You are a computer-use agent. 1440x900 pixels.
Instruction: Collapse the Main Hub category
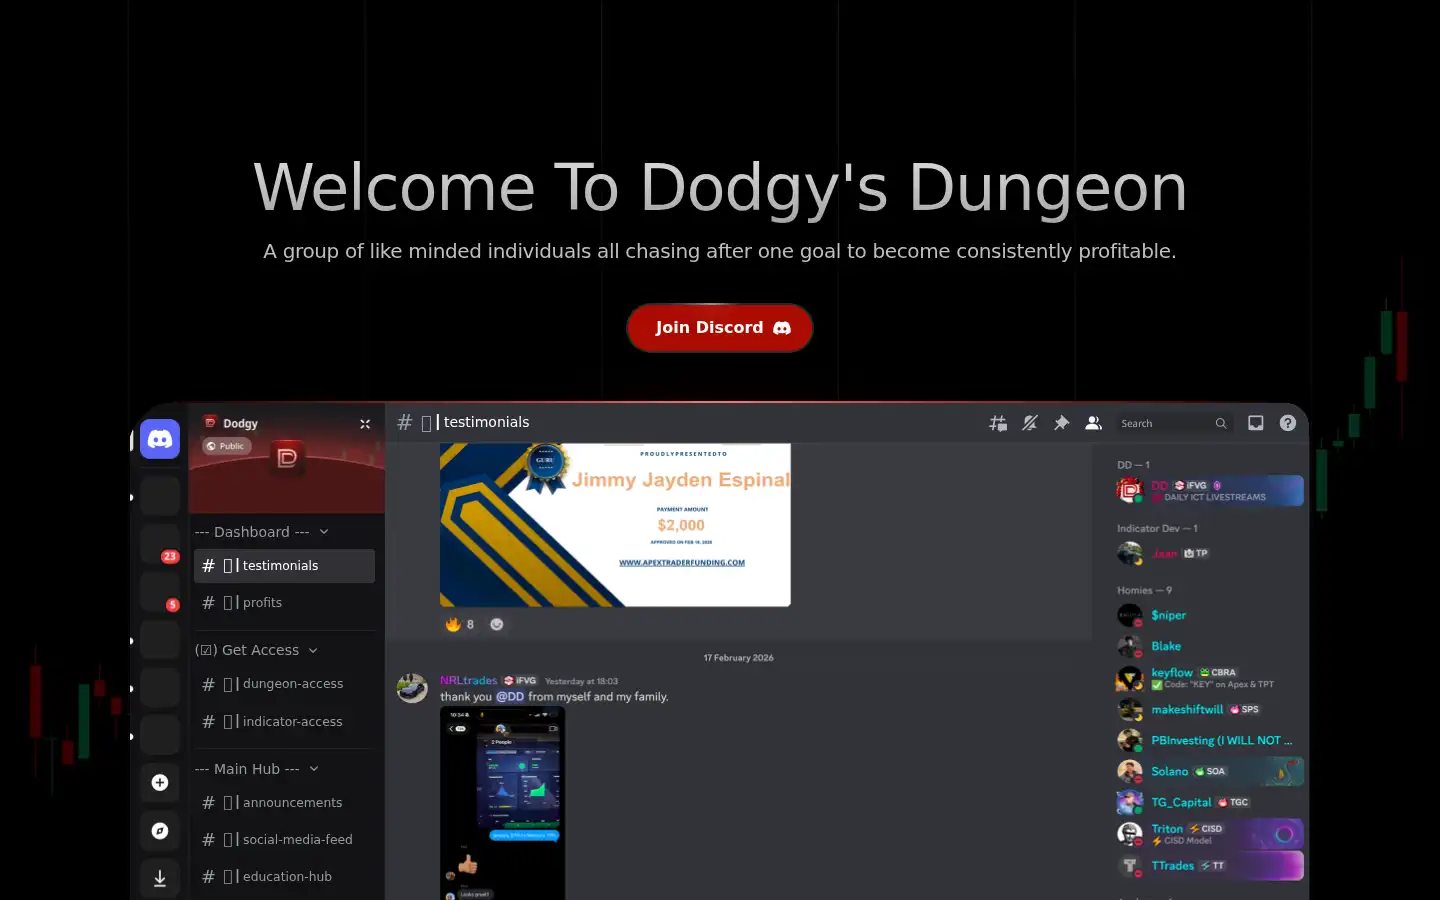click(257, 769)
